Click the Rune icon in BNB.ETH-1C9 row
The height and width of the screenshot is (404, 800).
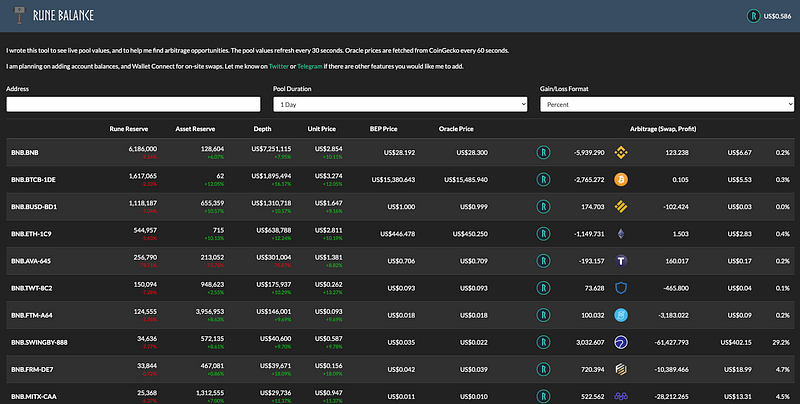(543, 234)
